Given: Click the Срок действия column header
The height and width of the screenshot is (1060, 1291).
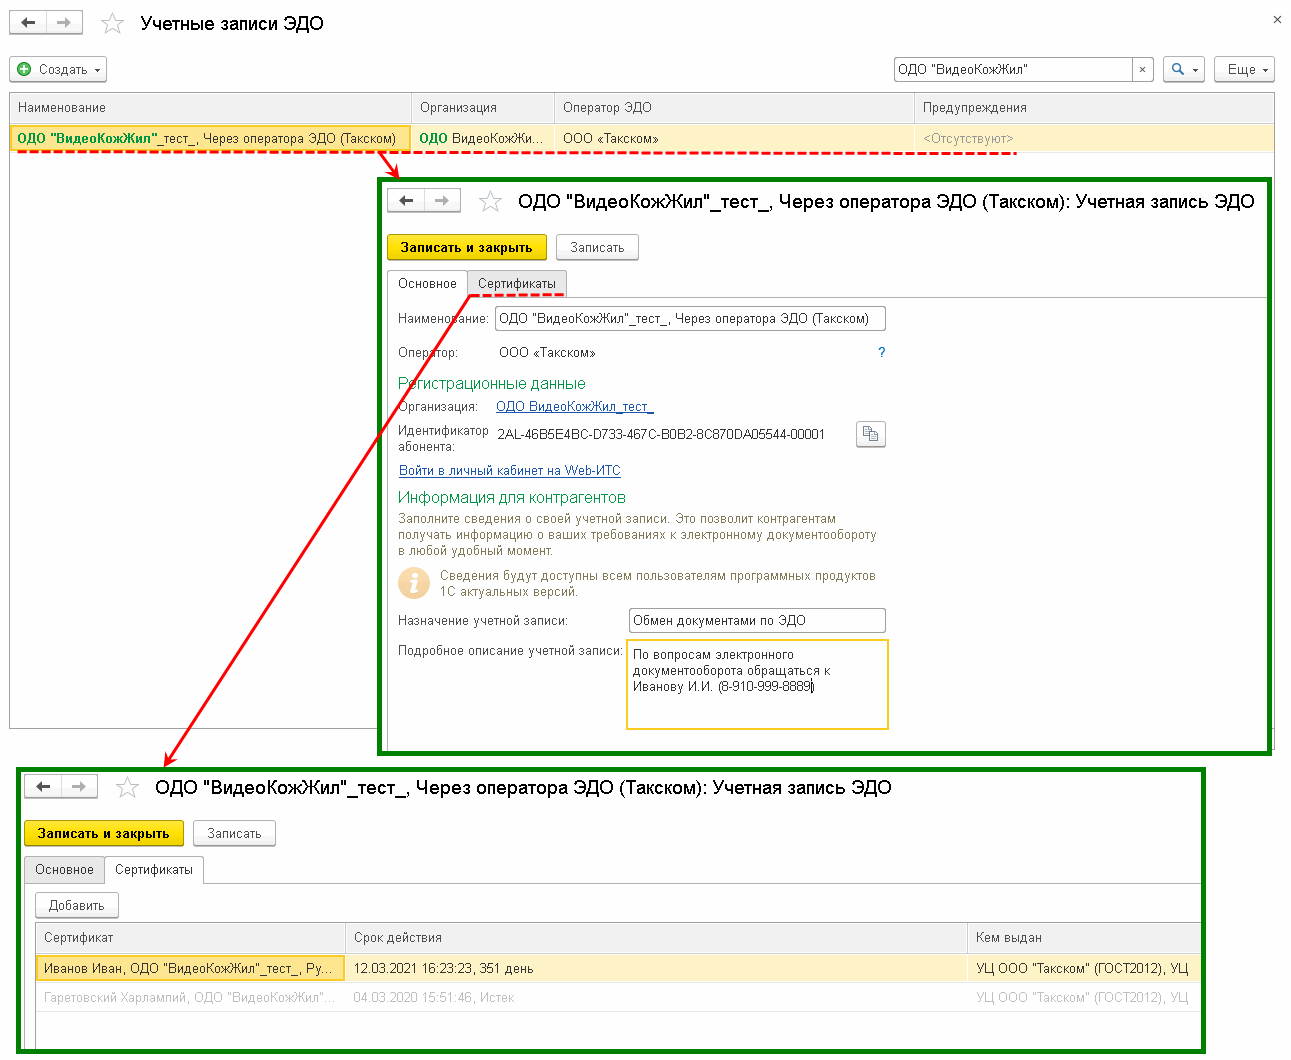Looking at the screenshot, I should point(656,937).
